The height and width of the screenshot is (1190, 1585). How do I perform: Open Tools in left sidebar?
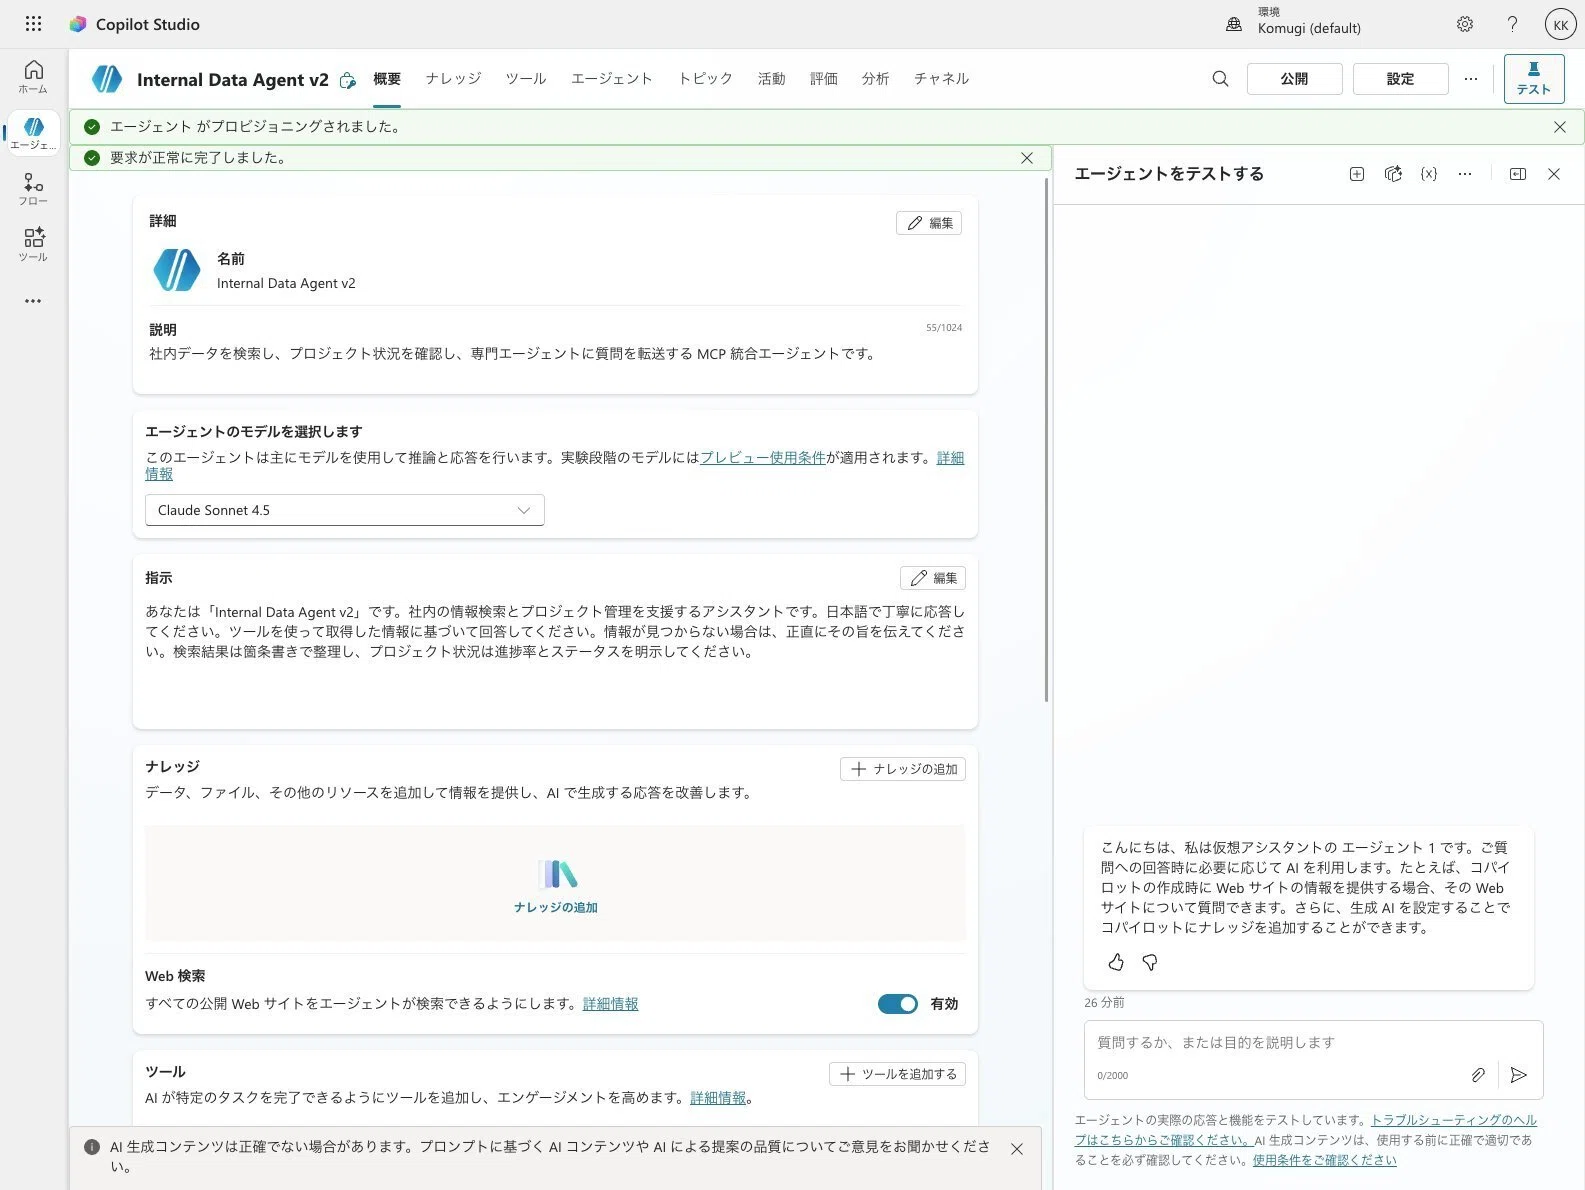click(x=33, y=244)
